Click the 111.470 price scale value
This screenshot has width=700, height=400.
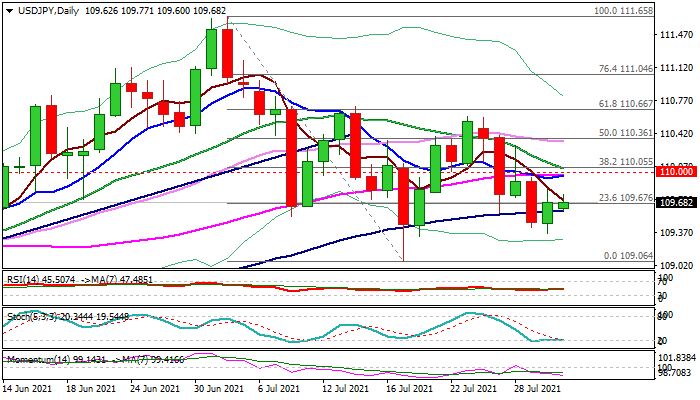tap(676, 35)
